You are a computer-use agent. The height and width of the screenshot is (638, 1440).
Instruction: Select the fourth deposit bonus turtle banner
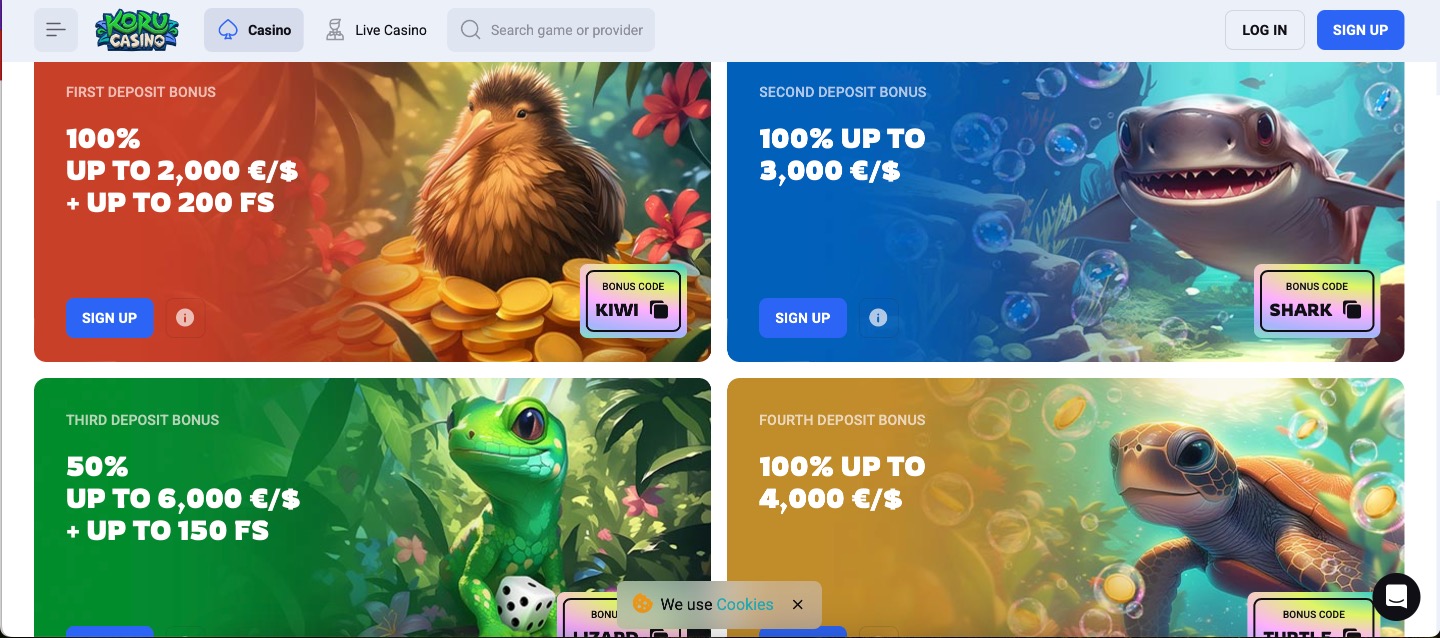click(1065, 508)
